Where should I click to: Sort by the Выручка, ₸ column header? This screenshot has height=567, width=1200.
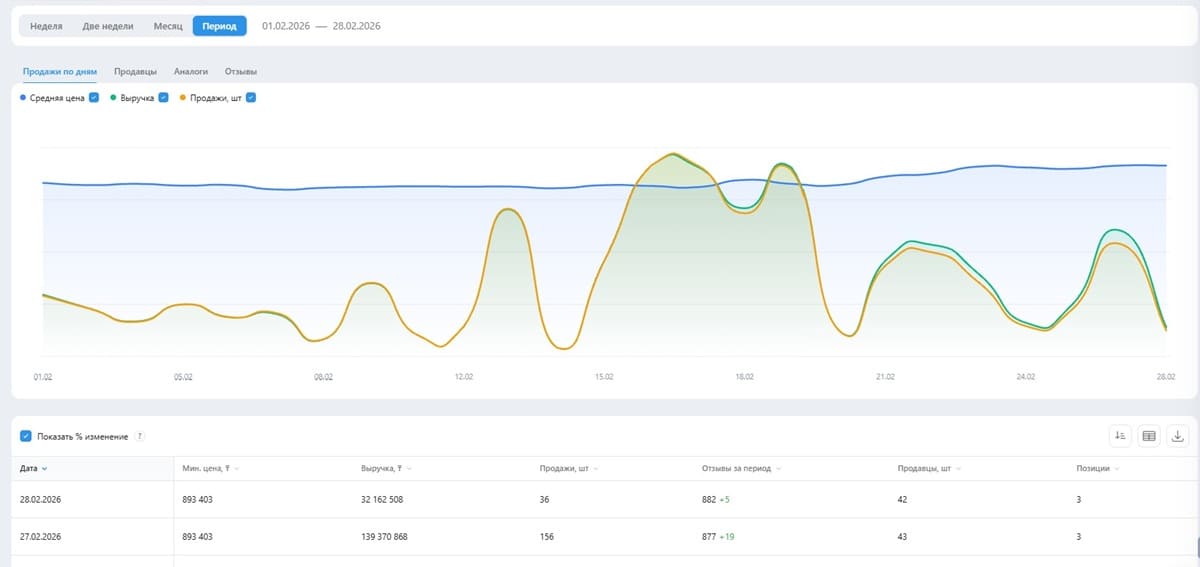pyautogui.click(x=386, y=468)
